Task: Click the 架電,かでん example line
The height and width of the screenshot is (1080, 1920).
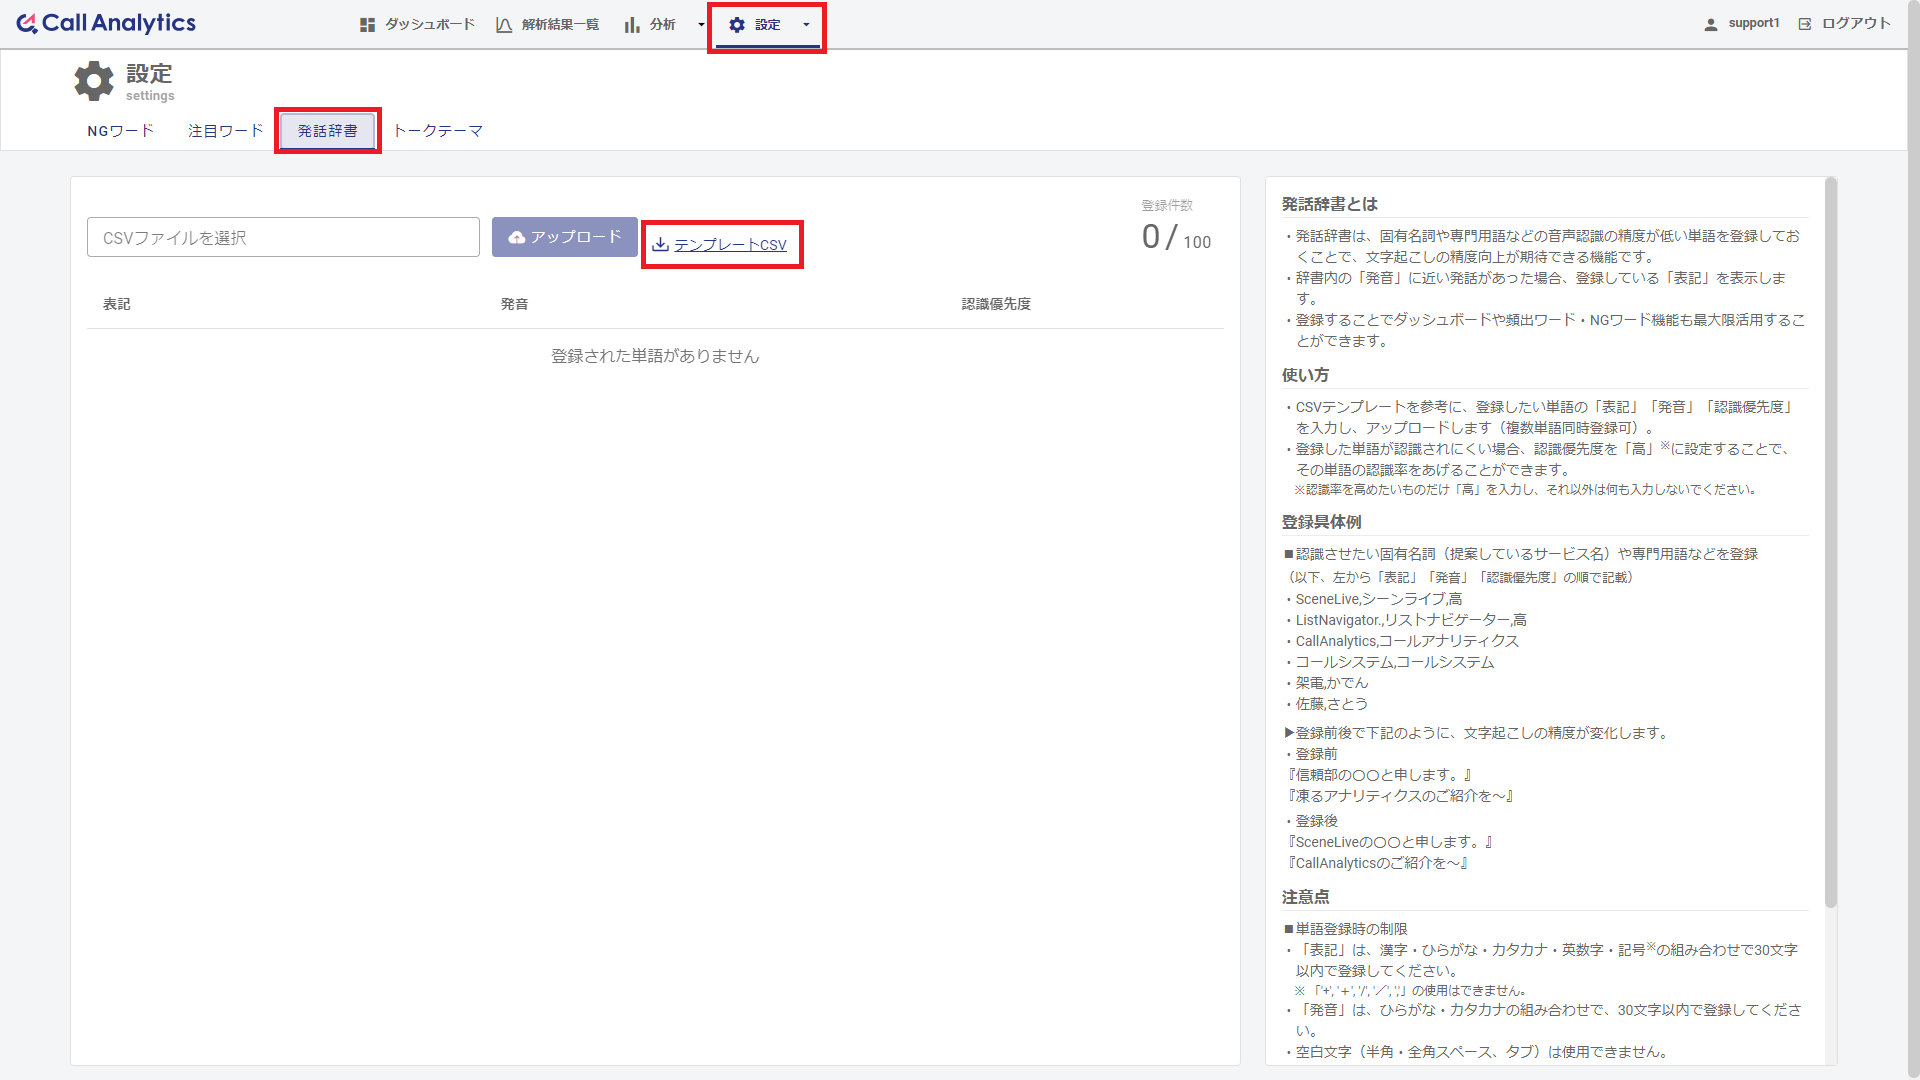Action: pyautogui.click(x=1327, y=683)
